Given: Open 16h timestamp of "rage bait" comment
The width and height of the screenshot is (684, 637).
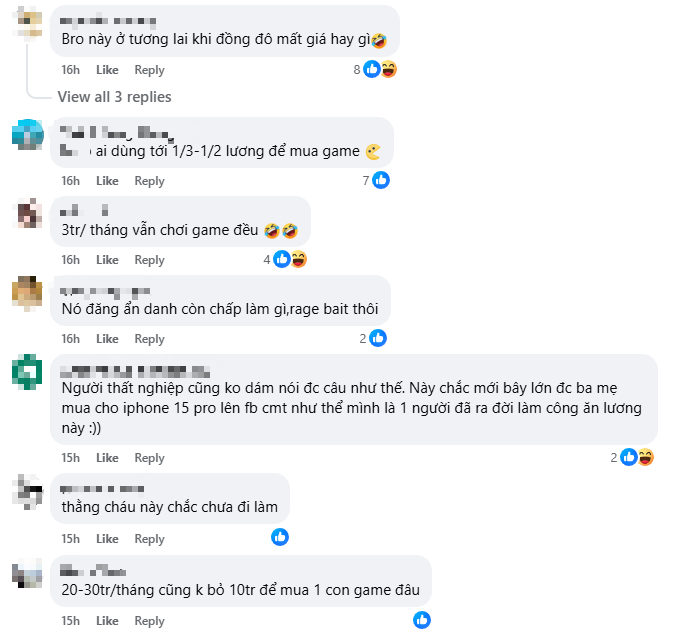Looking at the screenshot, I should (70, 339).
